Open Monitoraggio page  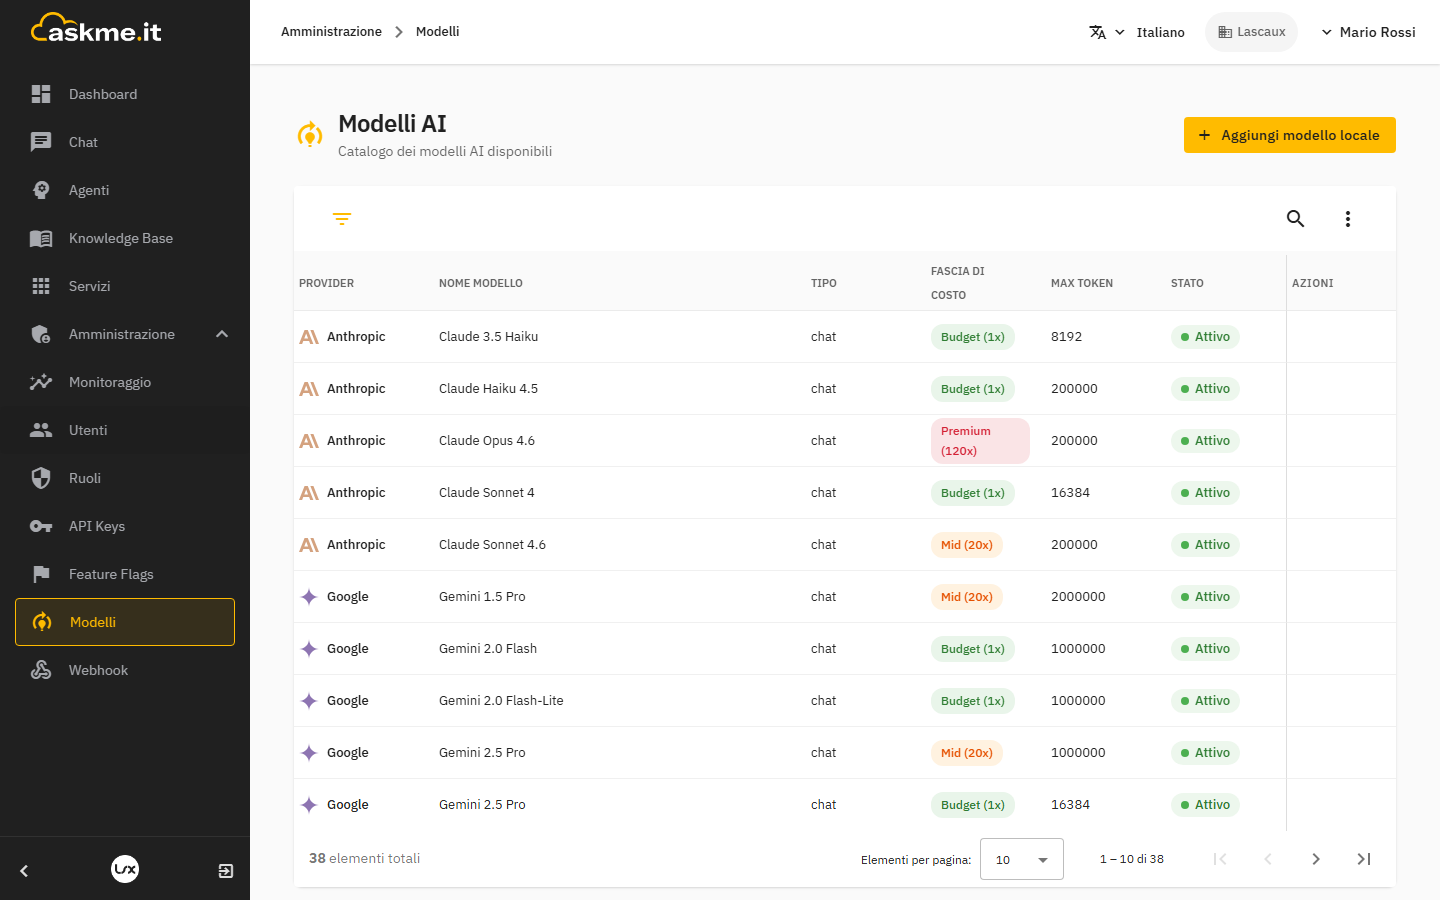coord(125,382)
